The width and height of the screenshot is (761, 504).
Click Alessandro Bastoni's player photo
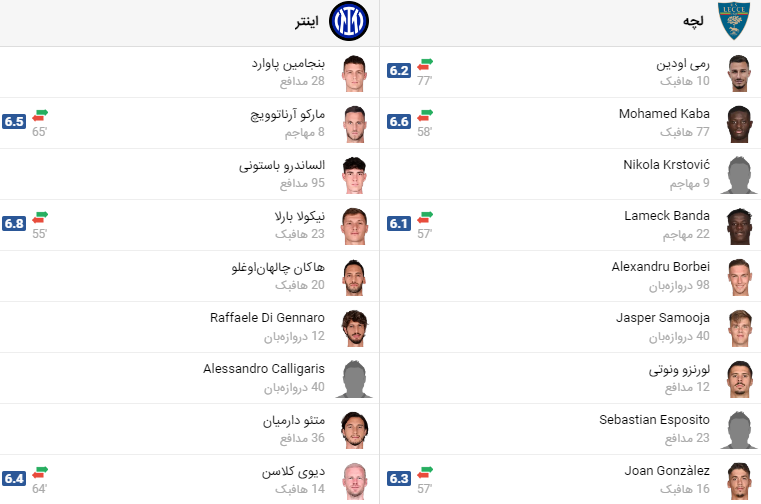354,175
